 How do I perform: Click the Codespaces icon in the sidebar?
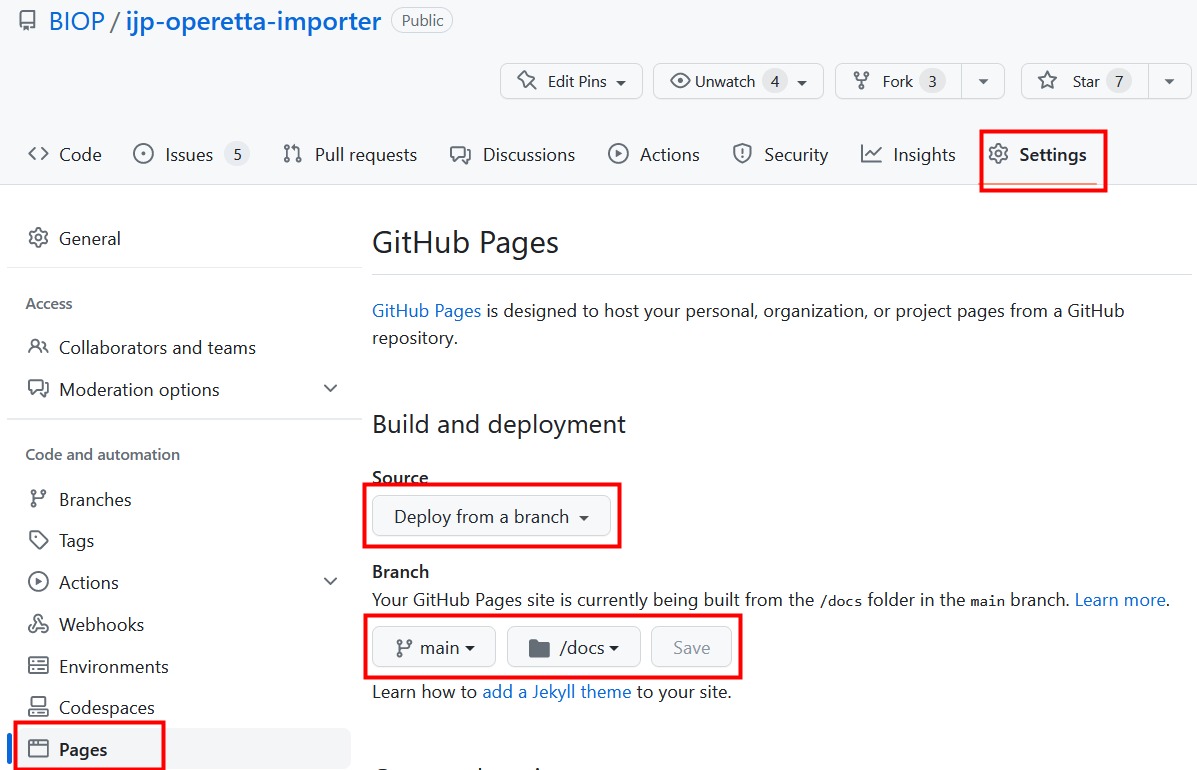point(38,707)
